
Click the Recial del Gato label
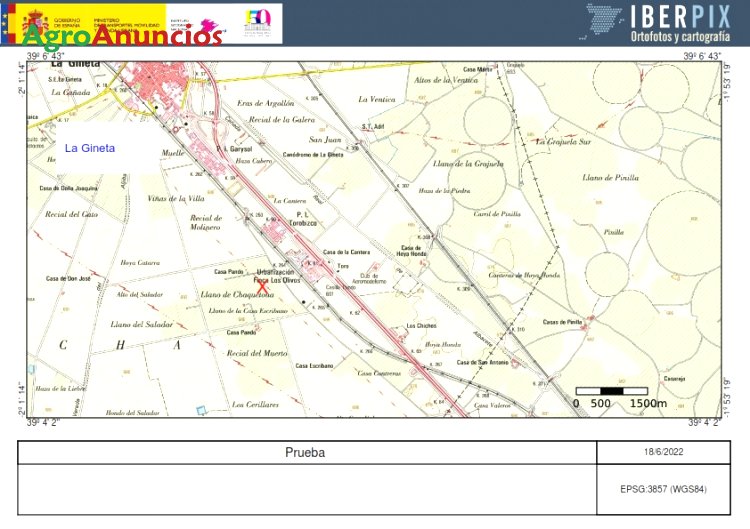71,214
